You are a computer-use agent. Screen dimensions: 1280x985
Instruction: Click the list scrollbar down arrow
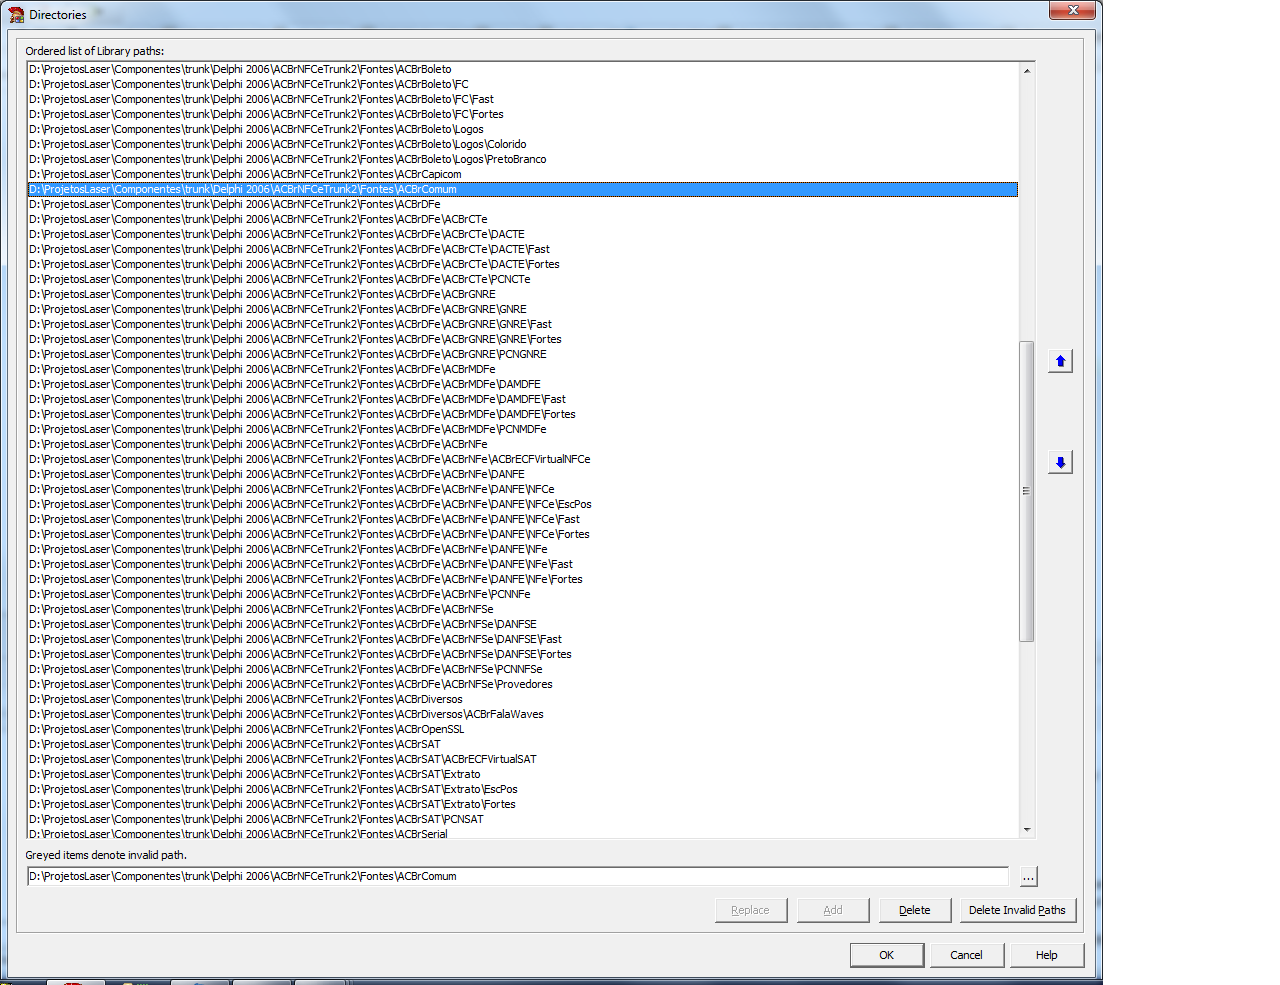(1027, 829)
